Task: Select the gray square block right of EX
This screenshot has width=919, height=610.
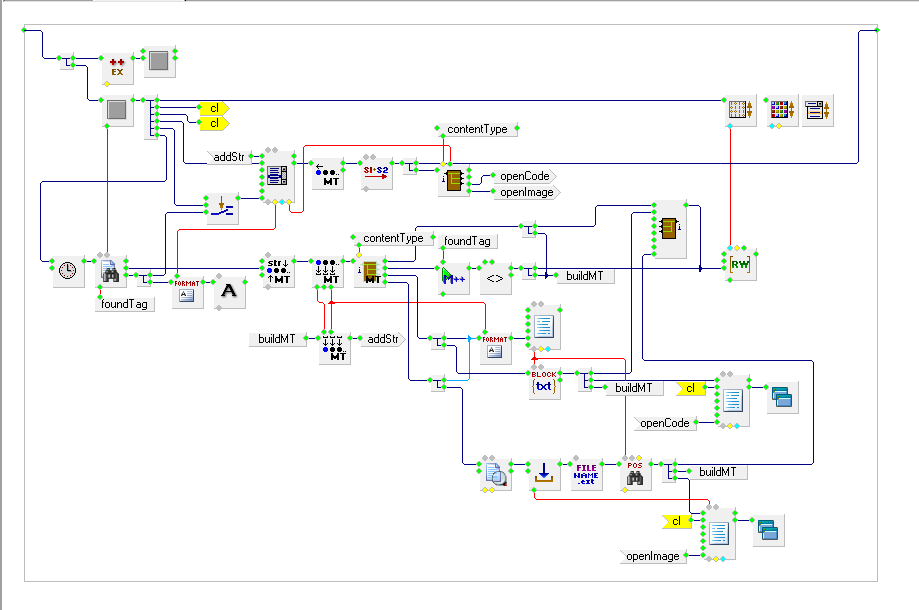Action: pyautogui.click(x=159, y=61)
